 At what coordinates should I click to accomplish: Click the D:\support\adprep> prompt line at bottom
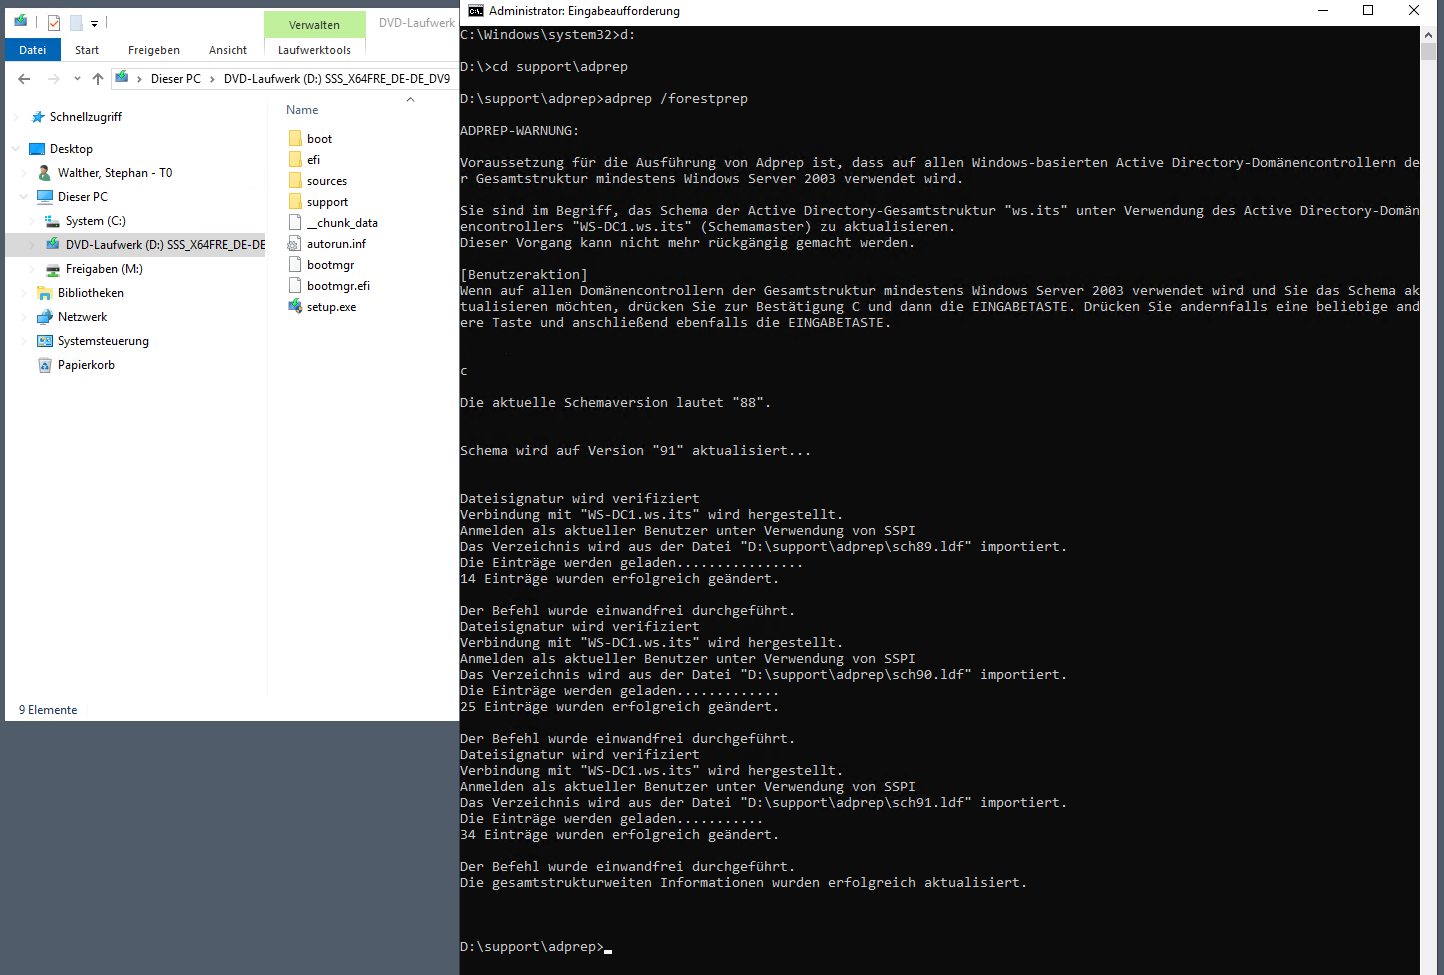tap(535, 947)
